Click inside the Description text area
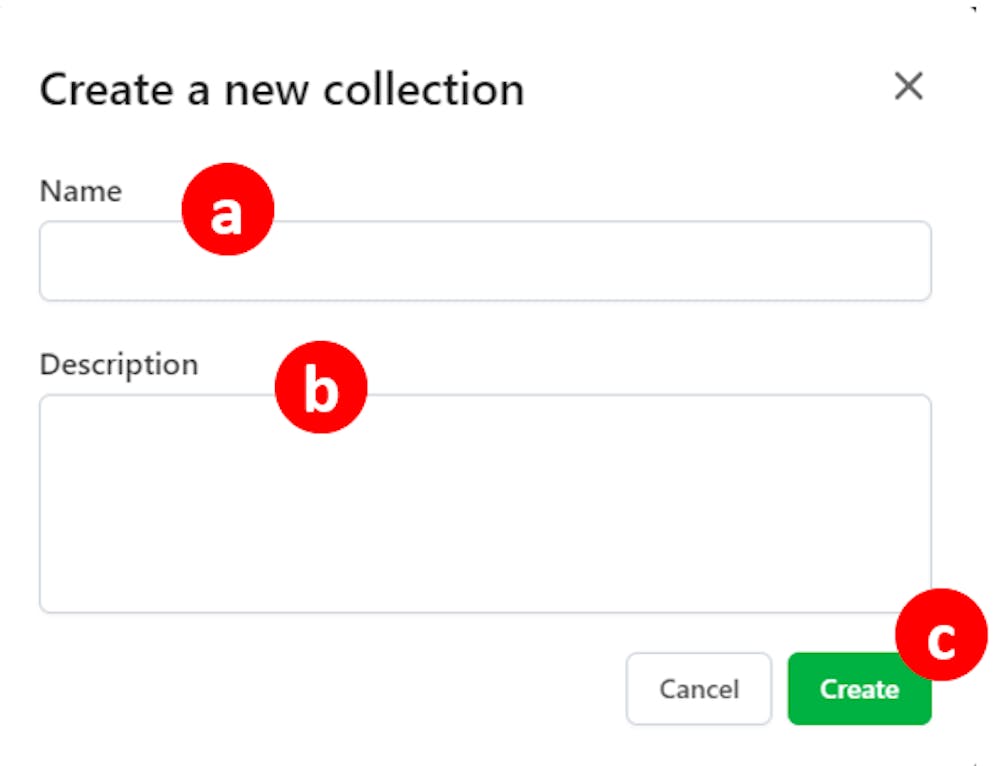 (x=485, y=503)
